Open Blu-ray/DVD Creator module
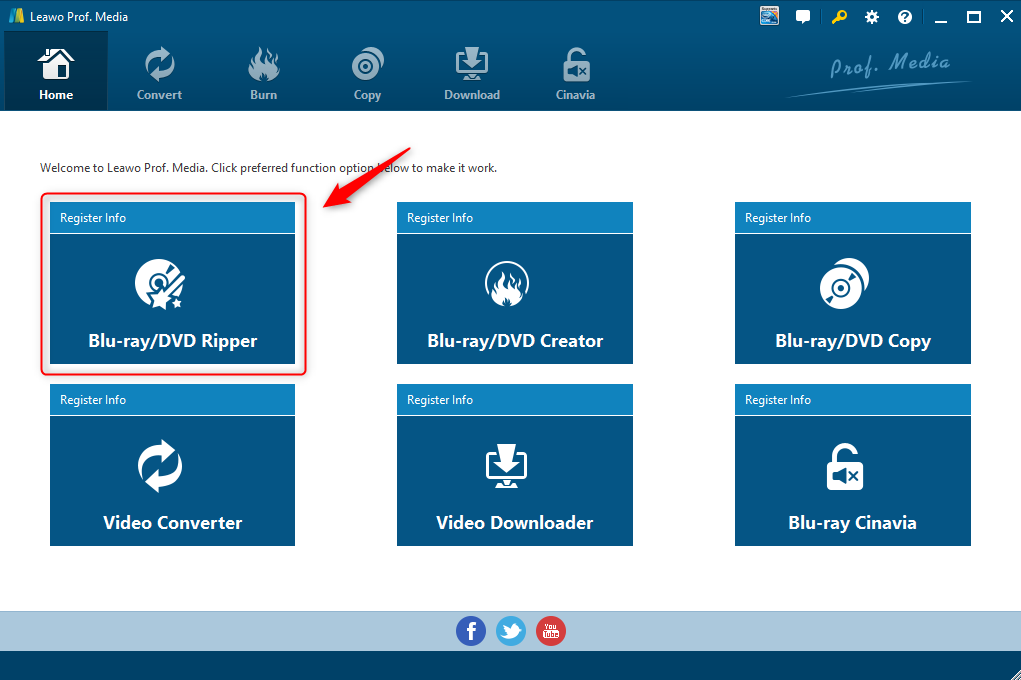Screen dimensions: 1021x680 click(515, 299)
